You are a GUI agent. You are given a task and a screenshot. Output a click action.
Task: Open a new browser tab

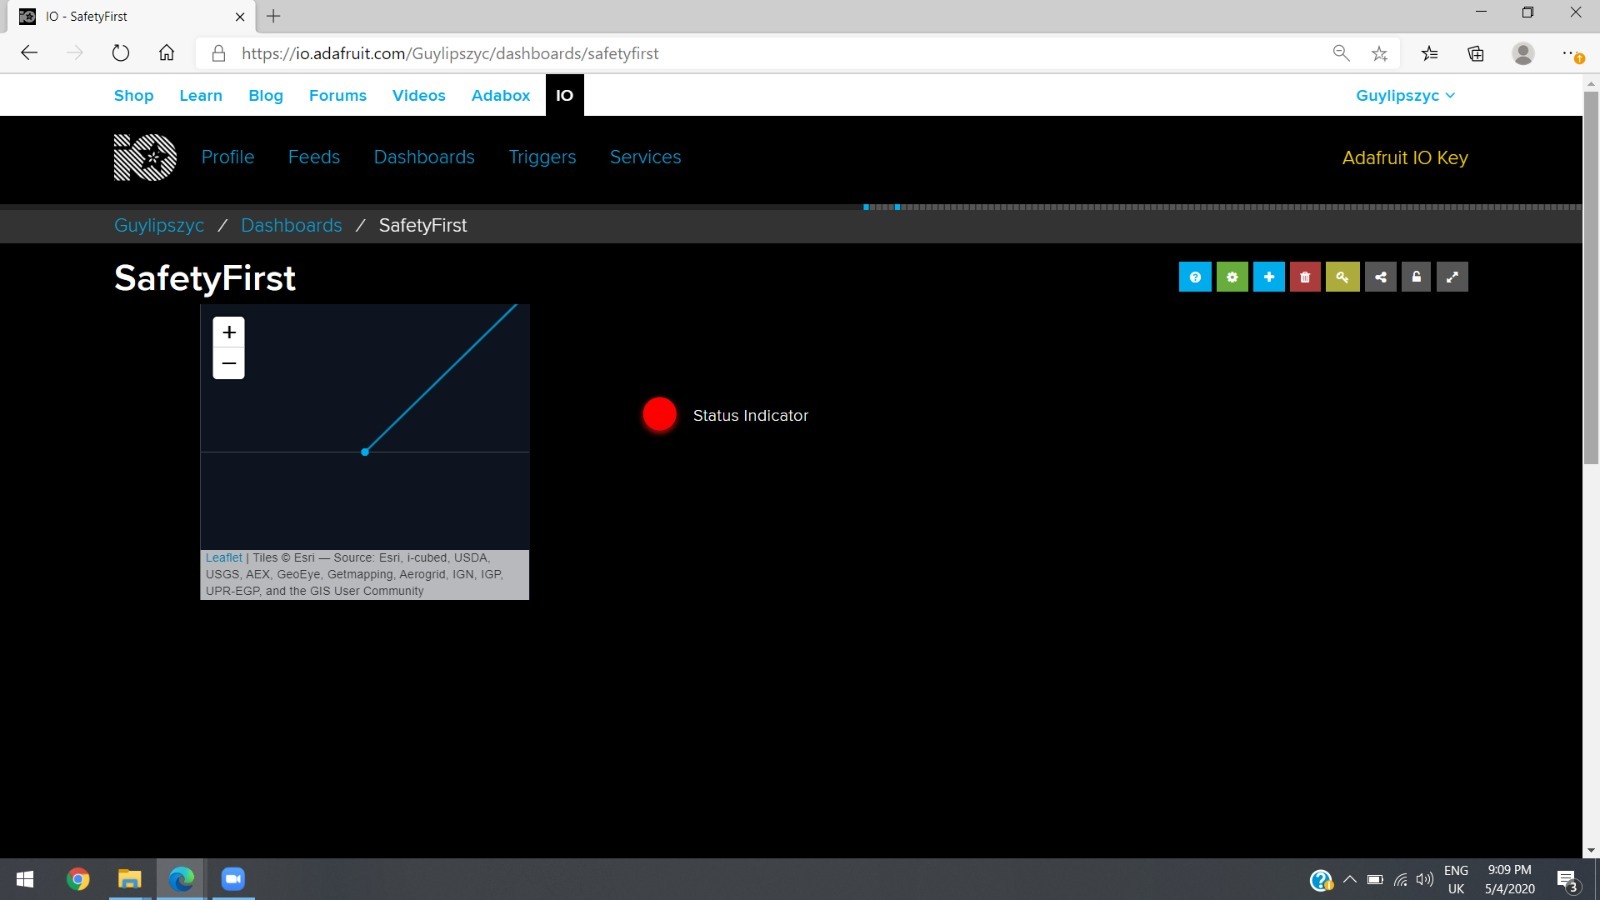273,16
